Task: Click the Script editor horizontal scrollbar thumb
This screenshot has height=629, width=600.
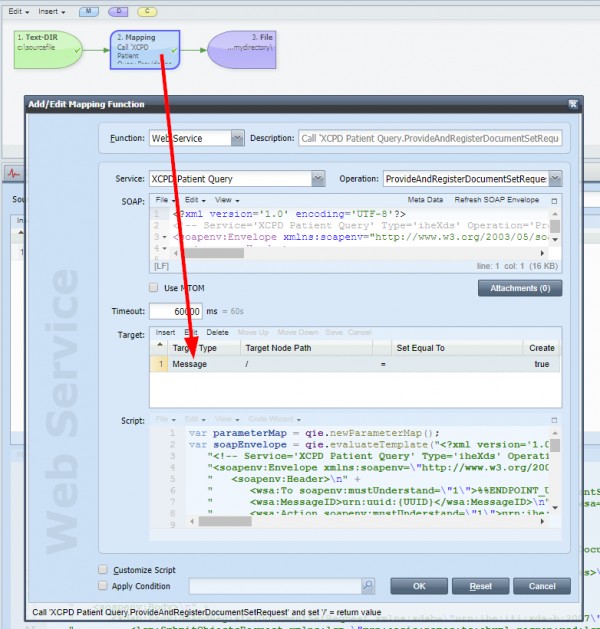Action: [225, 521]
